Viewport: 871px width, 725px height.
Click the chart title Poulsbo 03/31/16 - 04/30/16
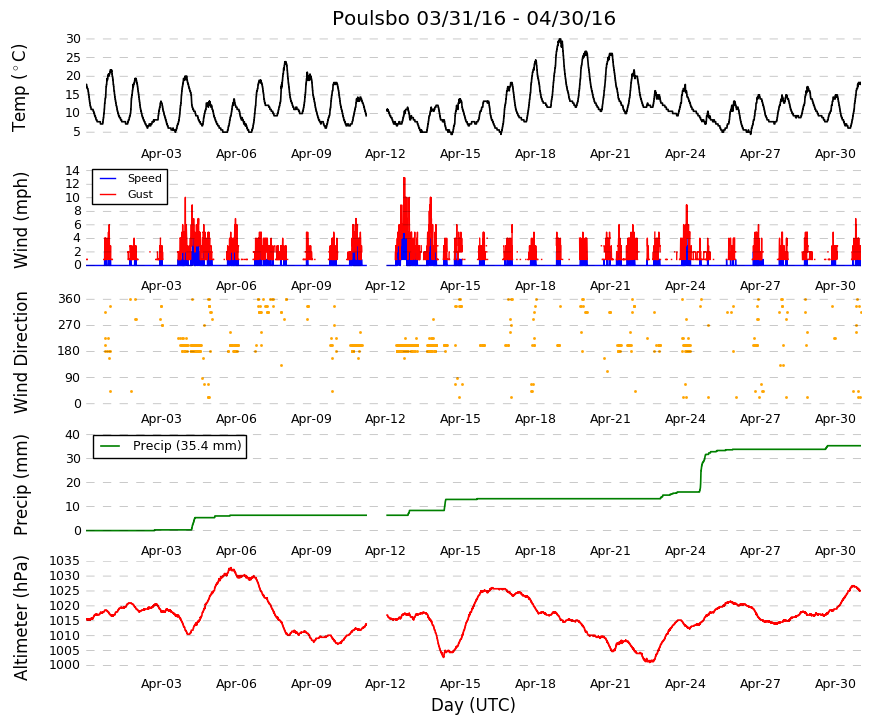[x=473, y=18]
